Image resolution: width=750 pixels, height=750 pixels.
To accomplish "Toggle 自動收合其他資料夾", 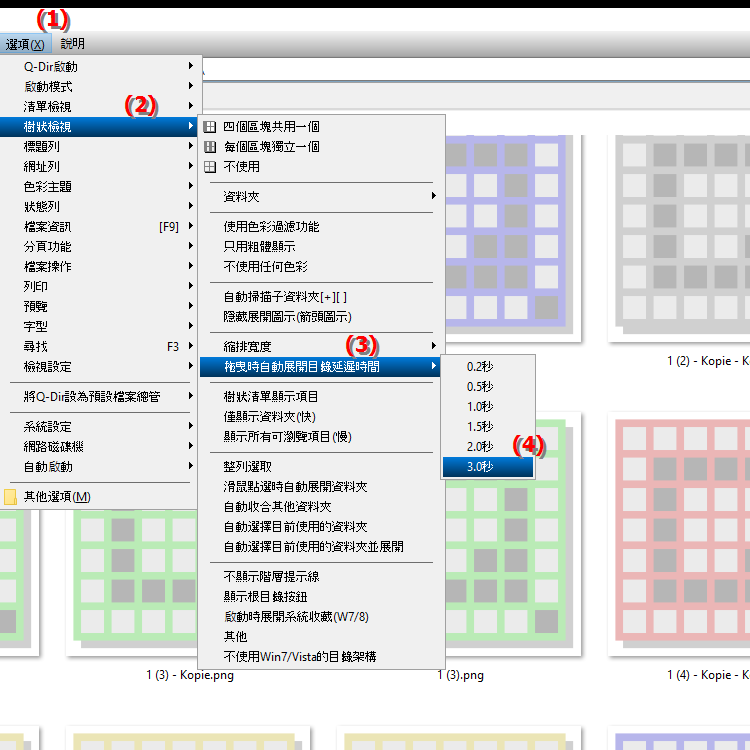I will pos(322,507).
